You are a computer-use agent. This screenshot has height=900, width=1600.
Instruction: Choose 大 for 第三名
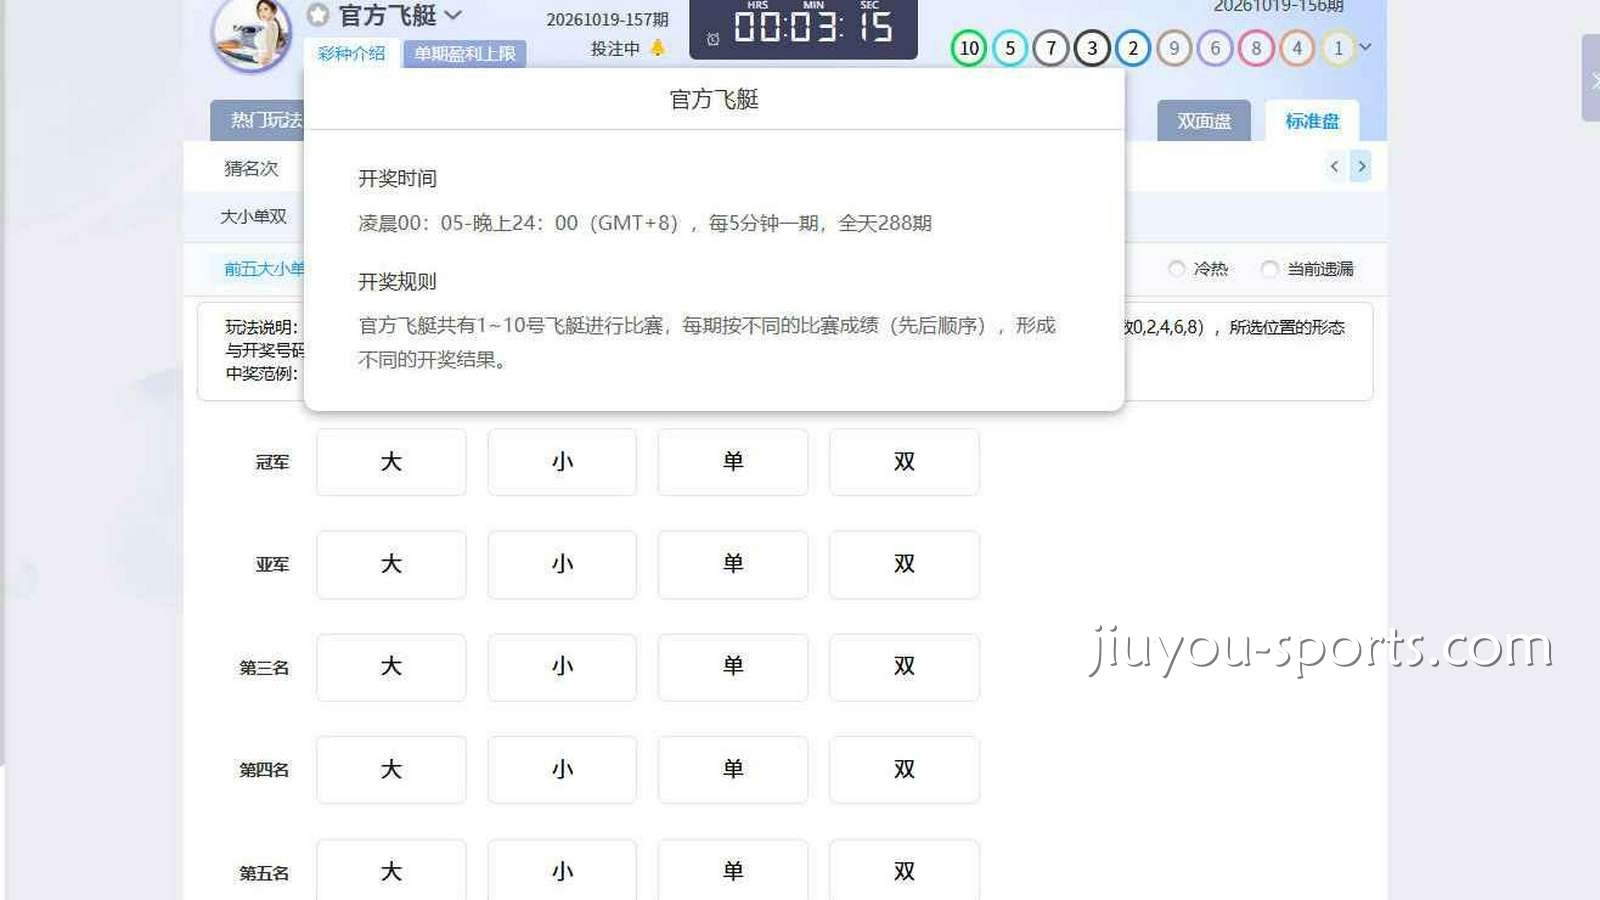tap(391, 667)
